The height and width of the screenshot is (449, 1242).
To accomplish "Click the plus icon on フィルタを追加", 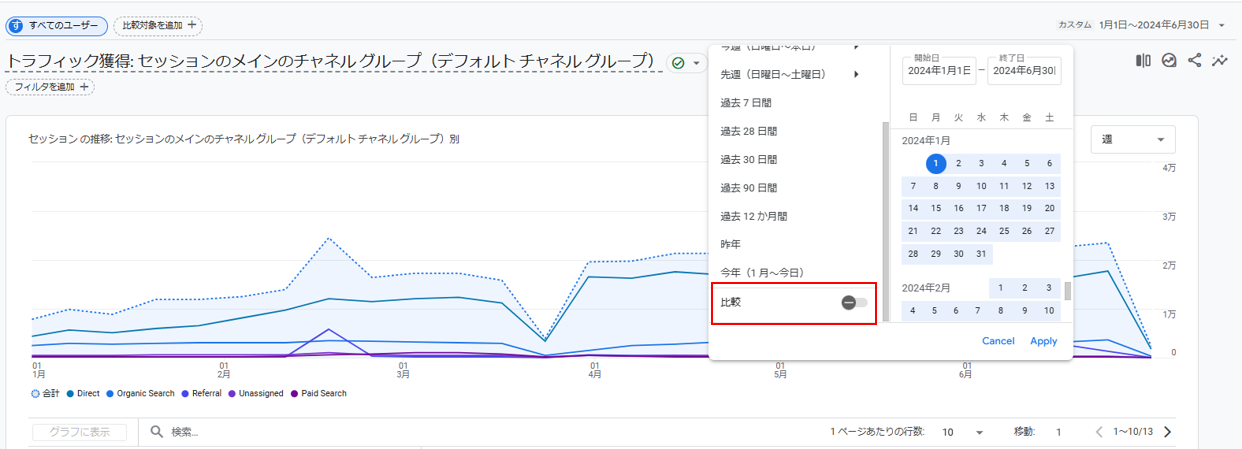I will (x=84, y=87).
